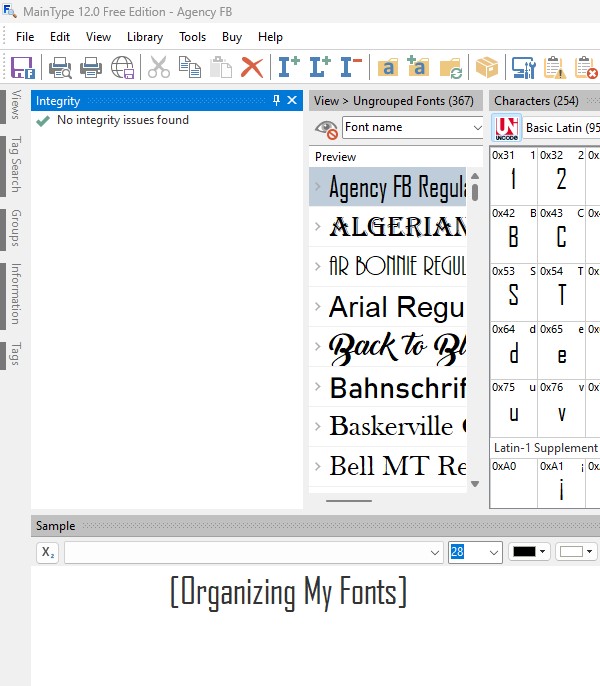Open the Library menu
This screenshot has height=686, width=600.
[x=145, y=37]
